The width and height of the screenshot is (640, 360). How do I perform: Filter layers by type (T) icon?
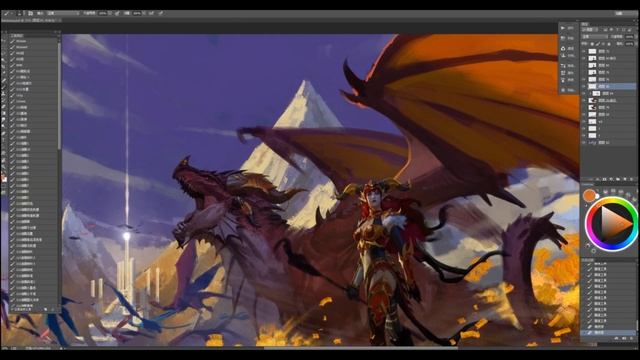tap(617, 30)
